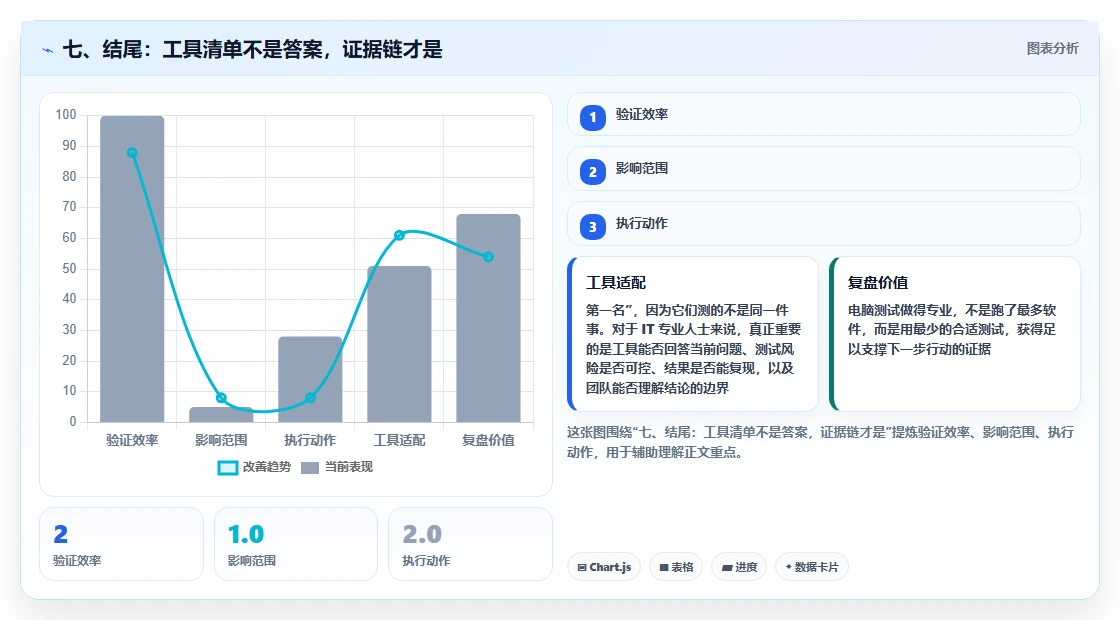Click the stat card value 1.0

click(x=246, y=534)
